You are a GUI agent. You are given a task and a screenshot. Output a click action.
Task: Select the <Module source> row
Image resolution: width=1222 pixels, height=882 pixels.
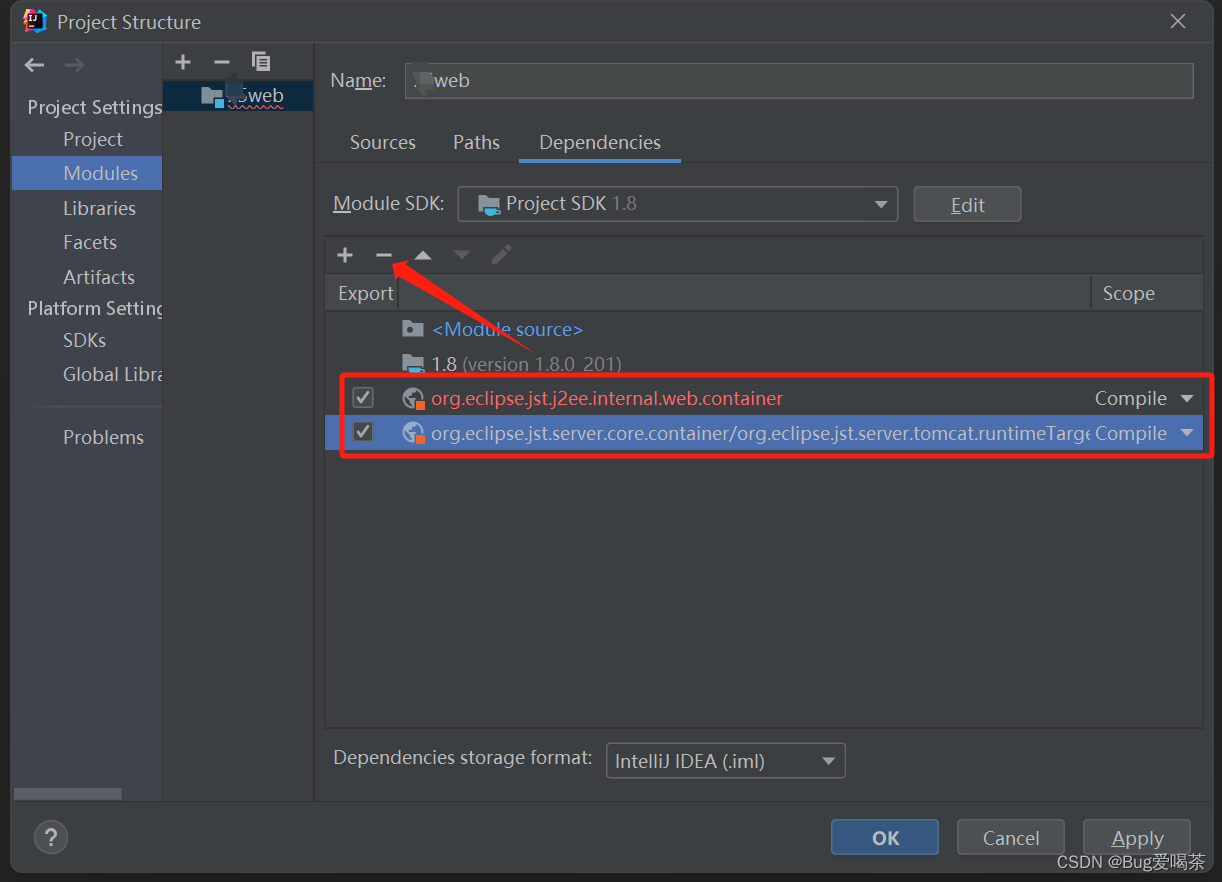pos(764,329)
